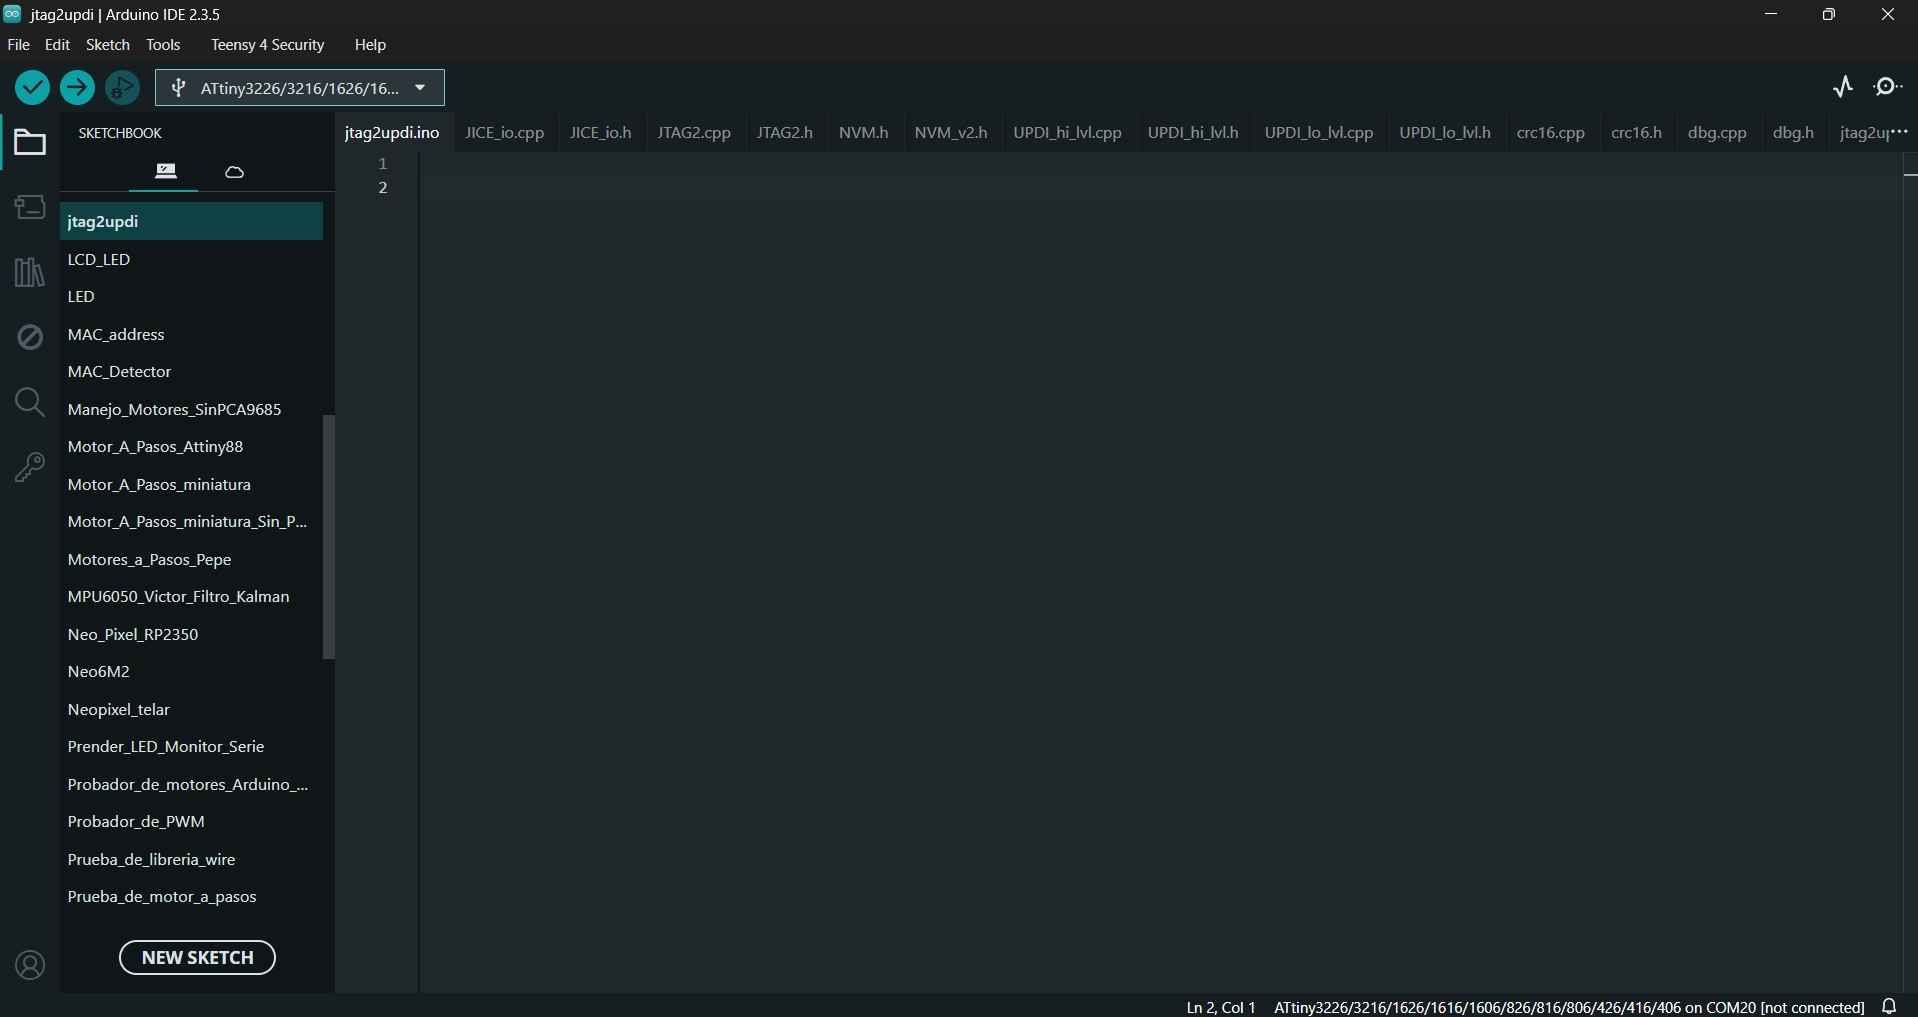Open the account profile icon
This screenshot has width=1918, height=1017.
[x=30, y=965]
